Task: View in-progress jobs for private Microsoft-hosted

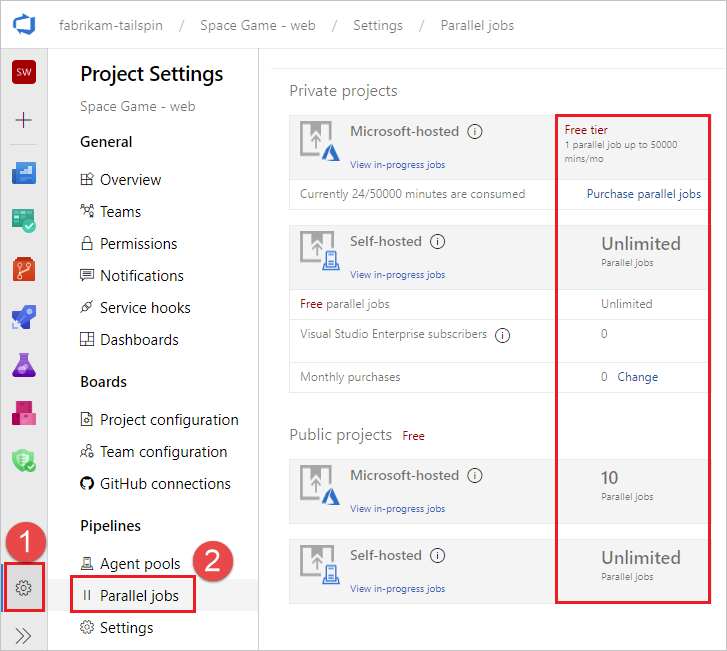Action: coord(397,165)
